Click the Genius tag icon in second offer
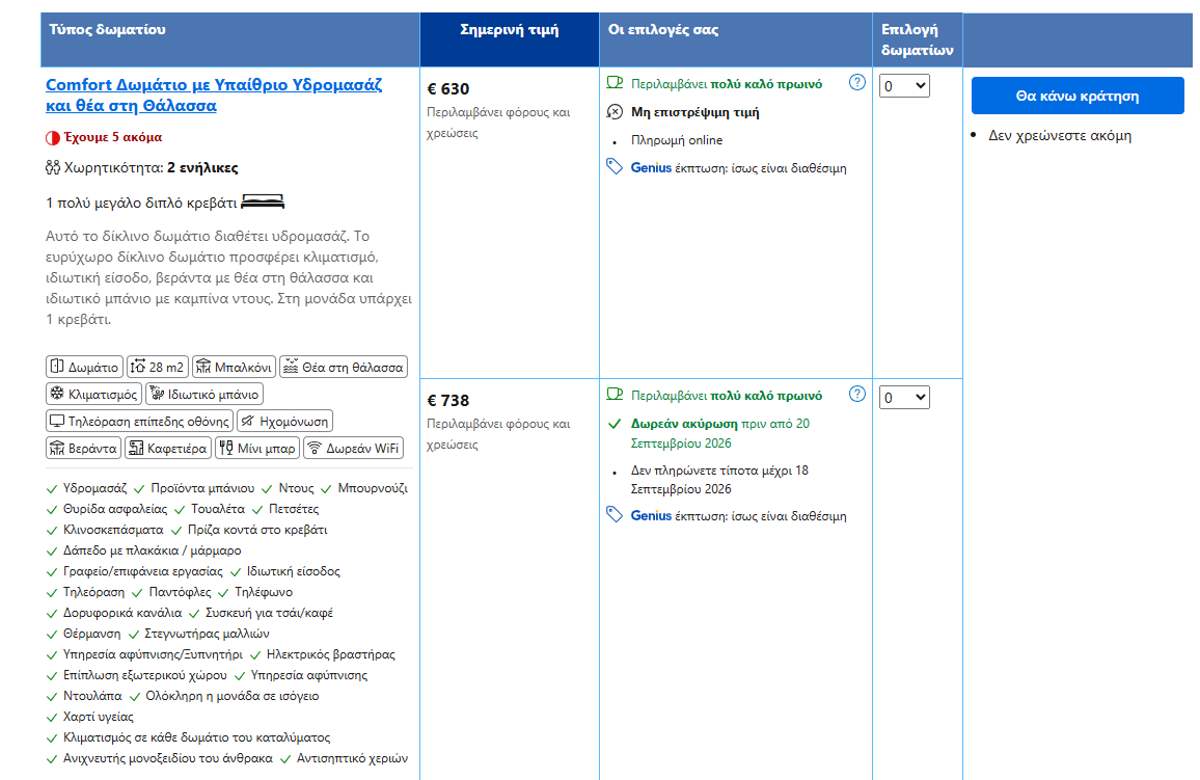 (615, 515)
